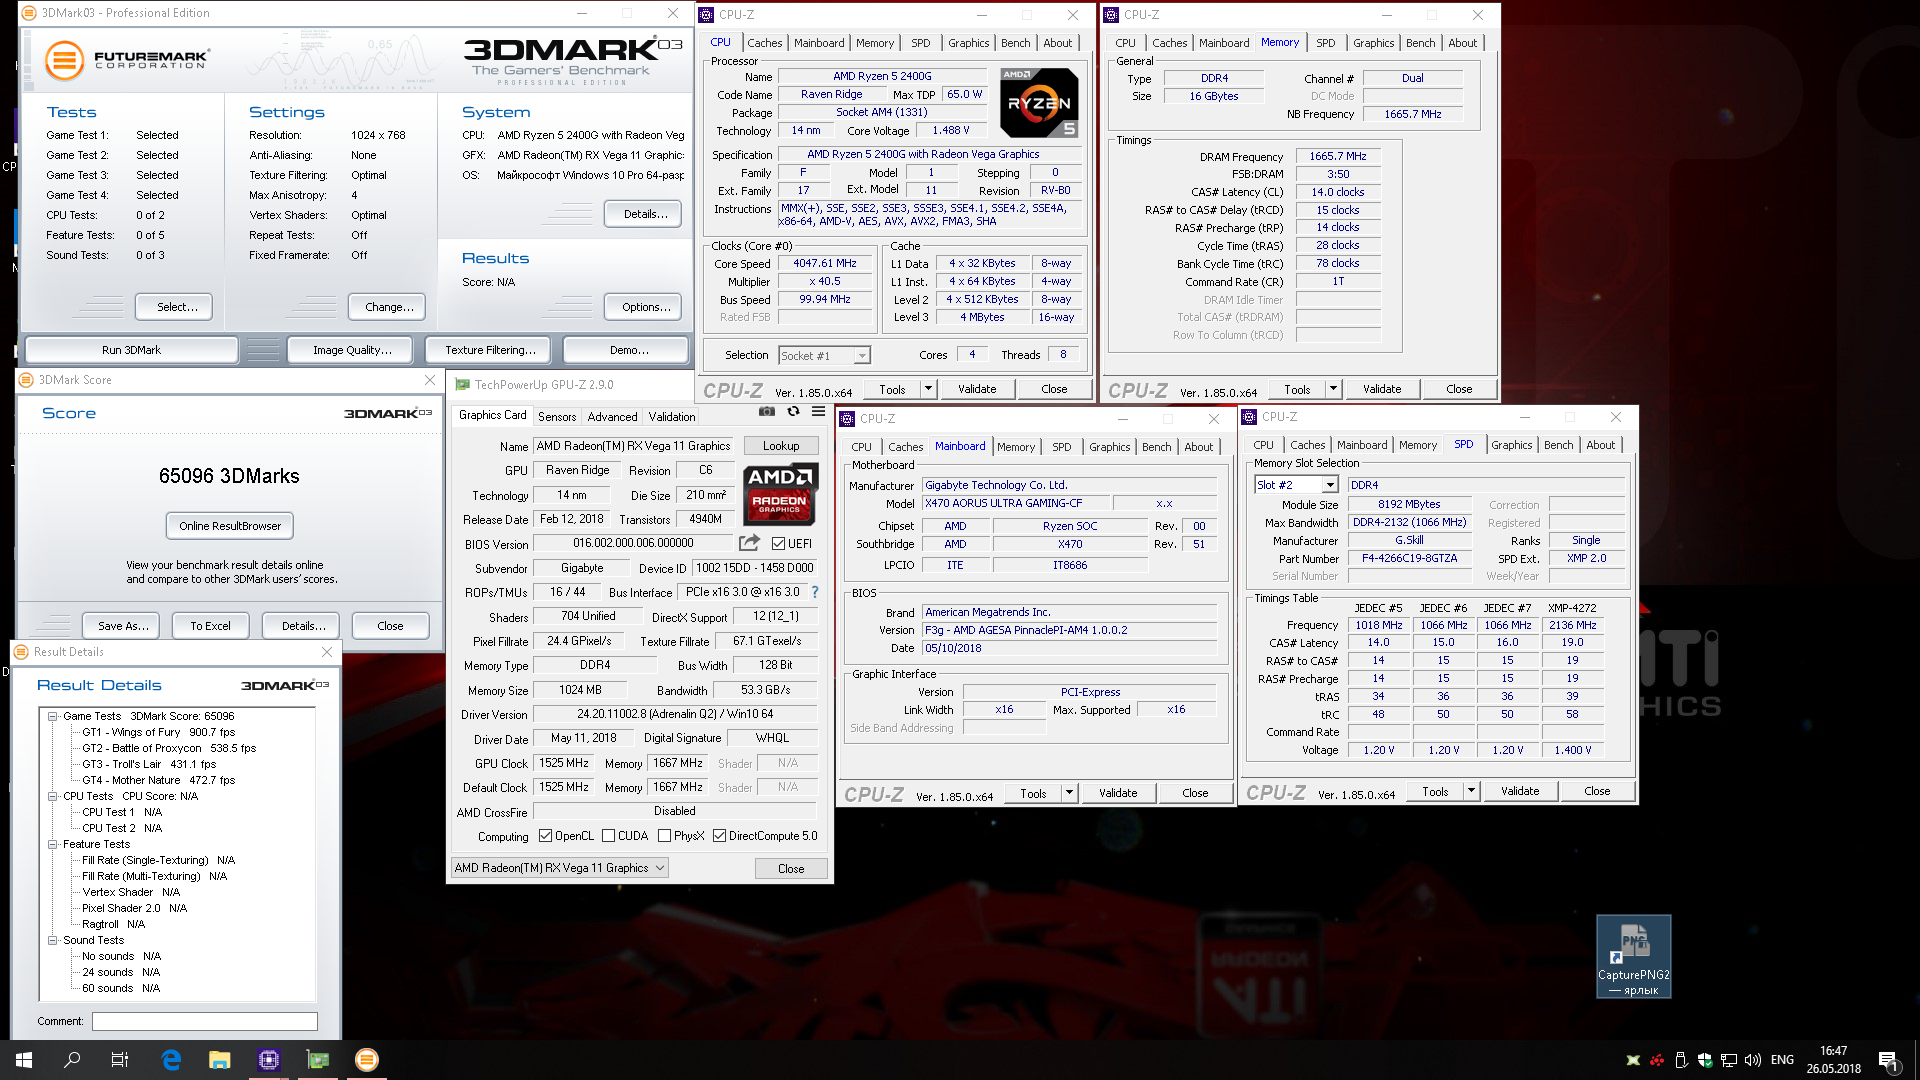Screen dimensions: 1920x1080
Task: Switch to GPU-Z in the taskbar
Action: coord(318,1060)
